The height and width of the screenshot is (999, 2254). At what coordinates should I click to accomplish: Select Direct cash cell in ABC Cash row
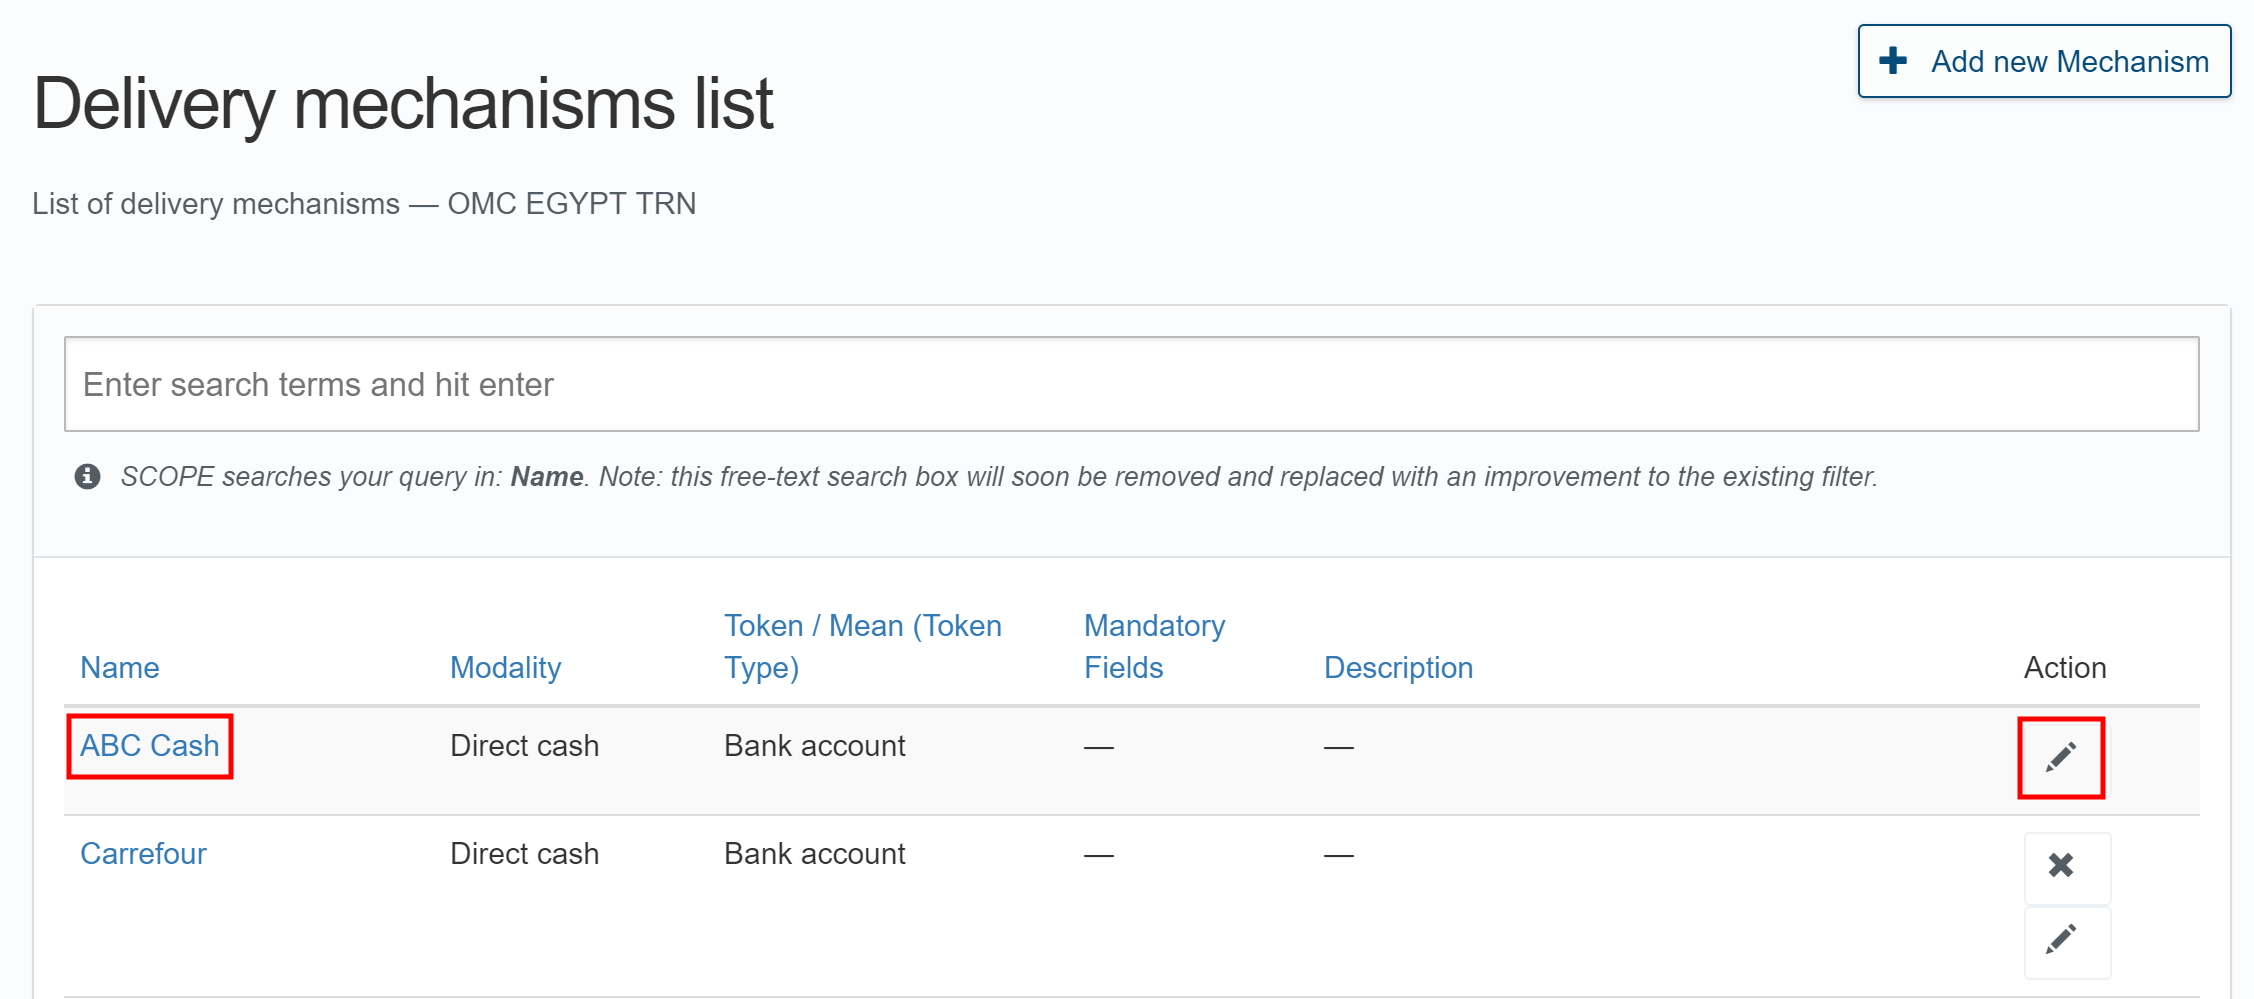tap(524, 746)
